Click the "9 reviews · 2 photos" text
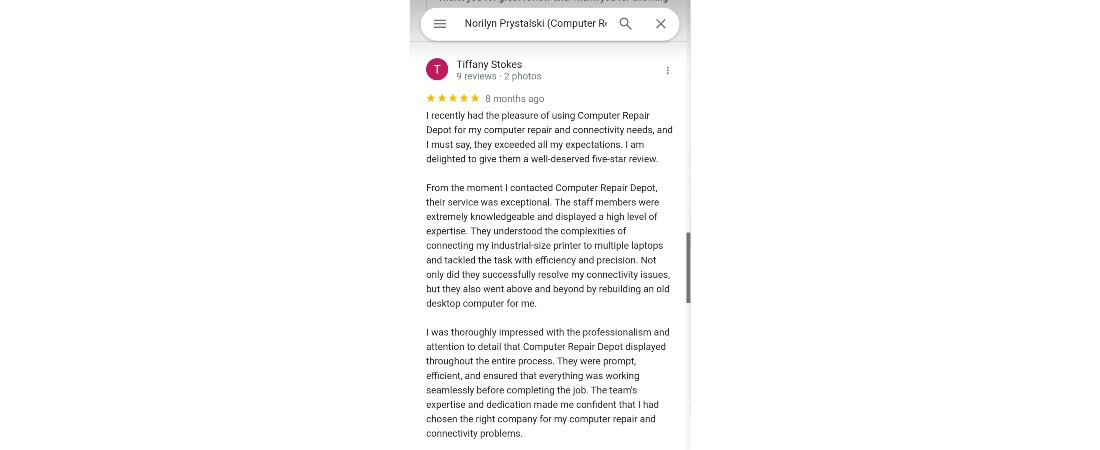The image size is (1100, 450). [x=499, y=76]
